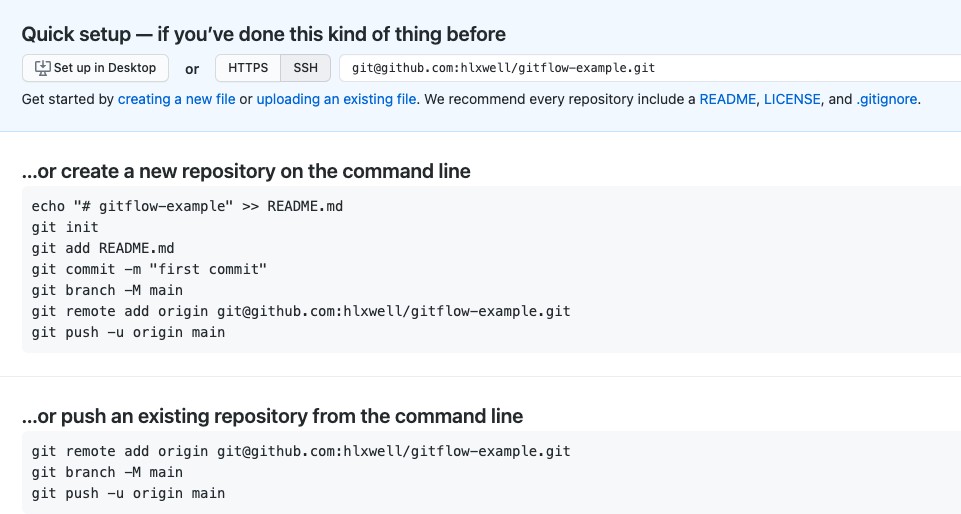Click the LICENSE link
961x514 pixels.
(x=792, y=99)
